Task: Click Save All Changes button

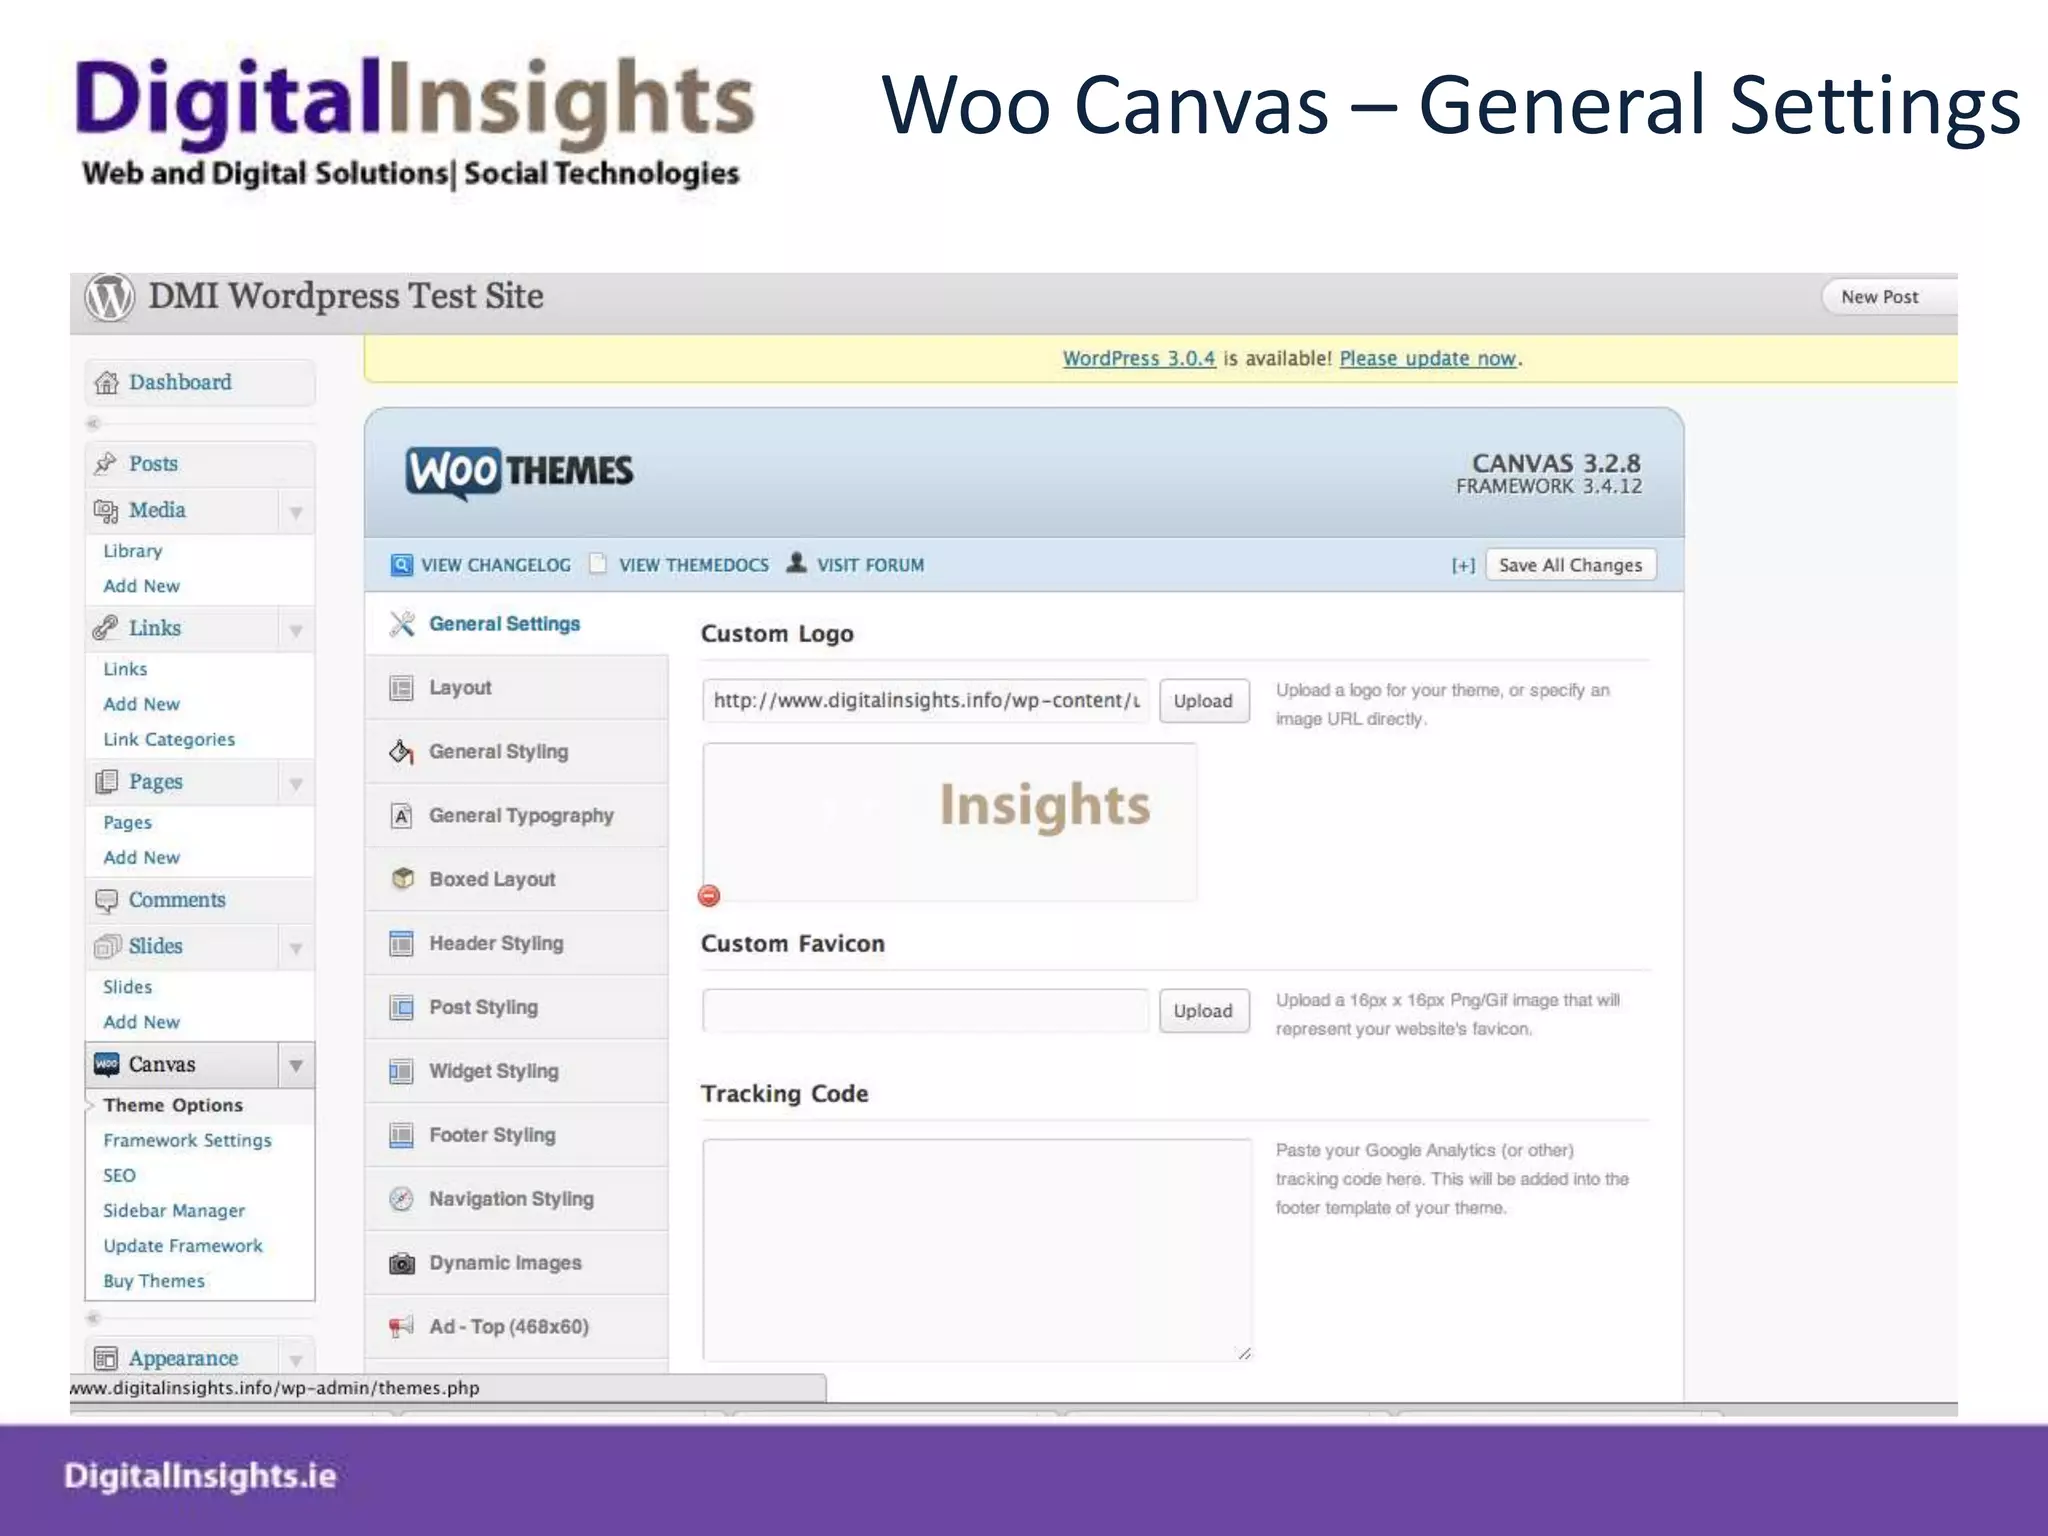Action: click(x=1571, y=565)
